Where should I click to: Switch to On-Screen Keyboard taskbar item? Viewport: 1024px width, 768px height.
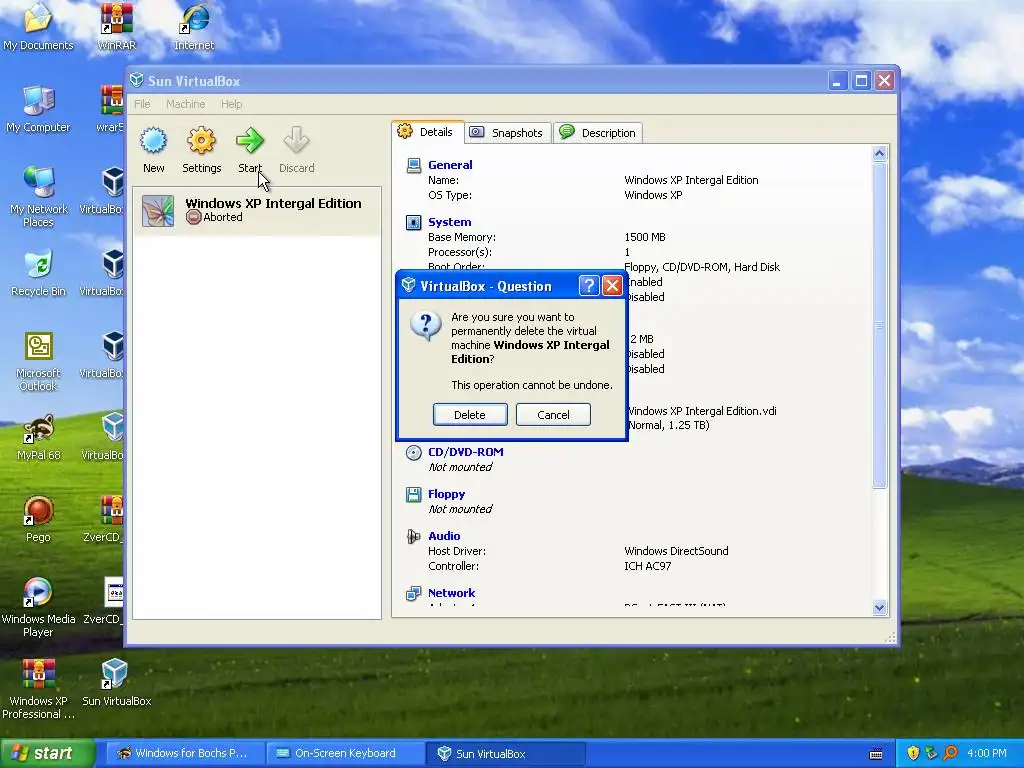point(345,753)
